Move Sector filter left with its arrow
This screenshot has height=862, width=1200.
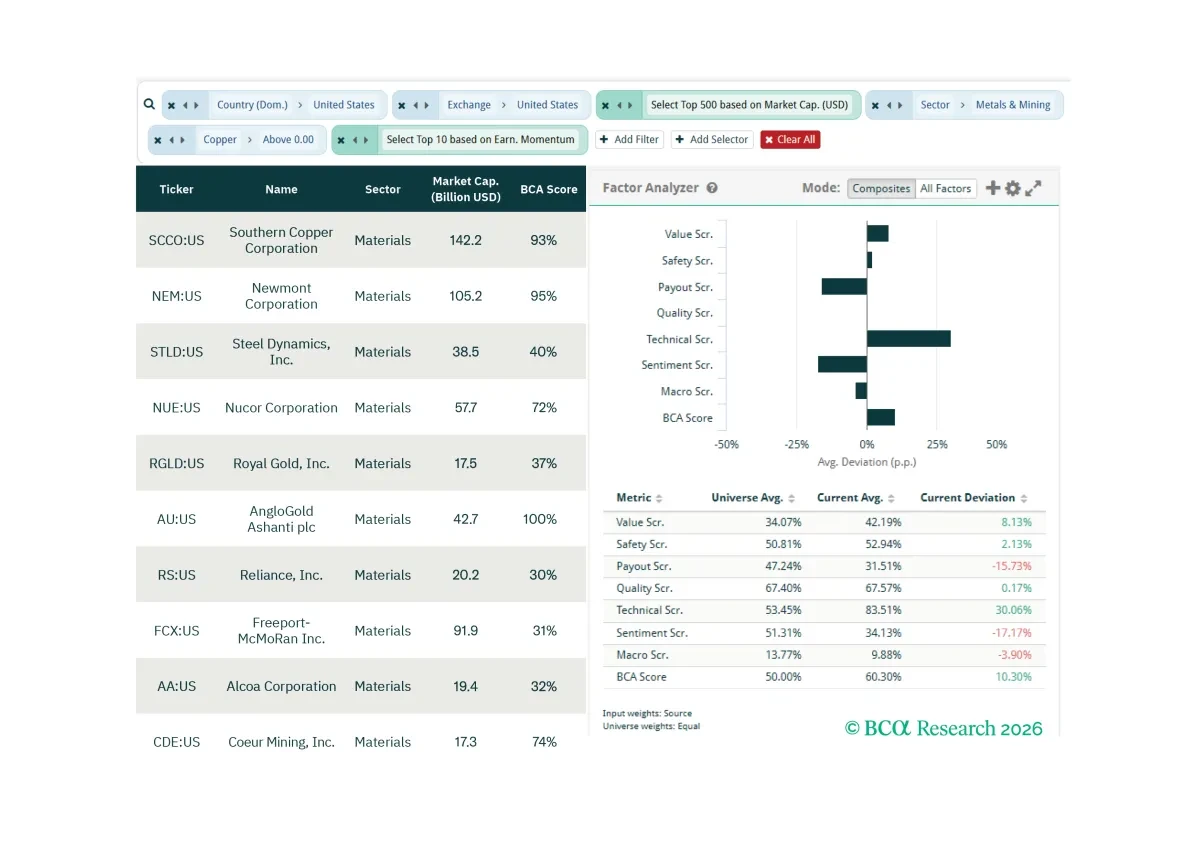[889, 105]
